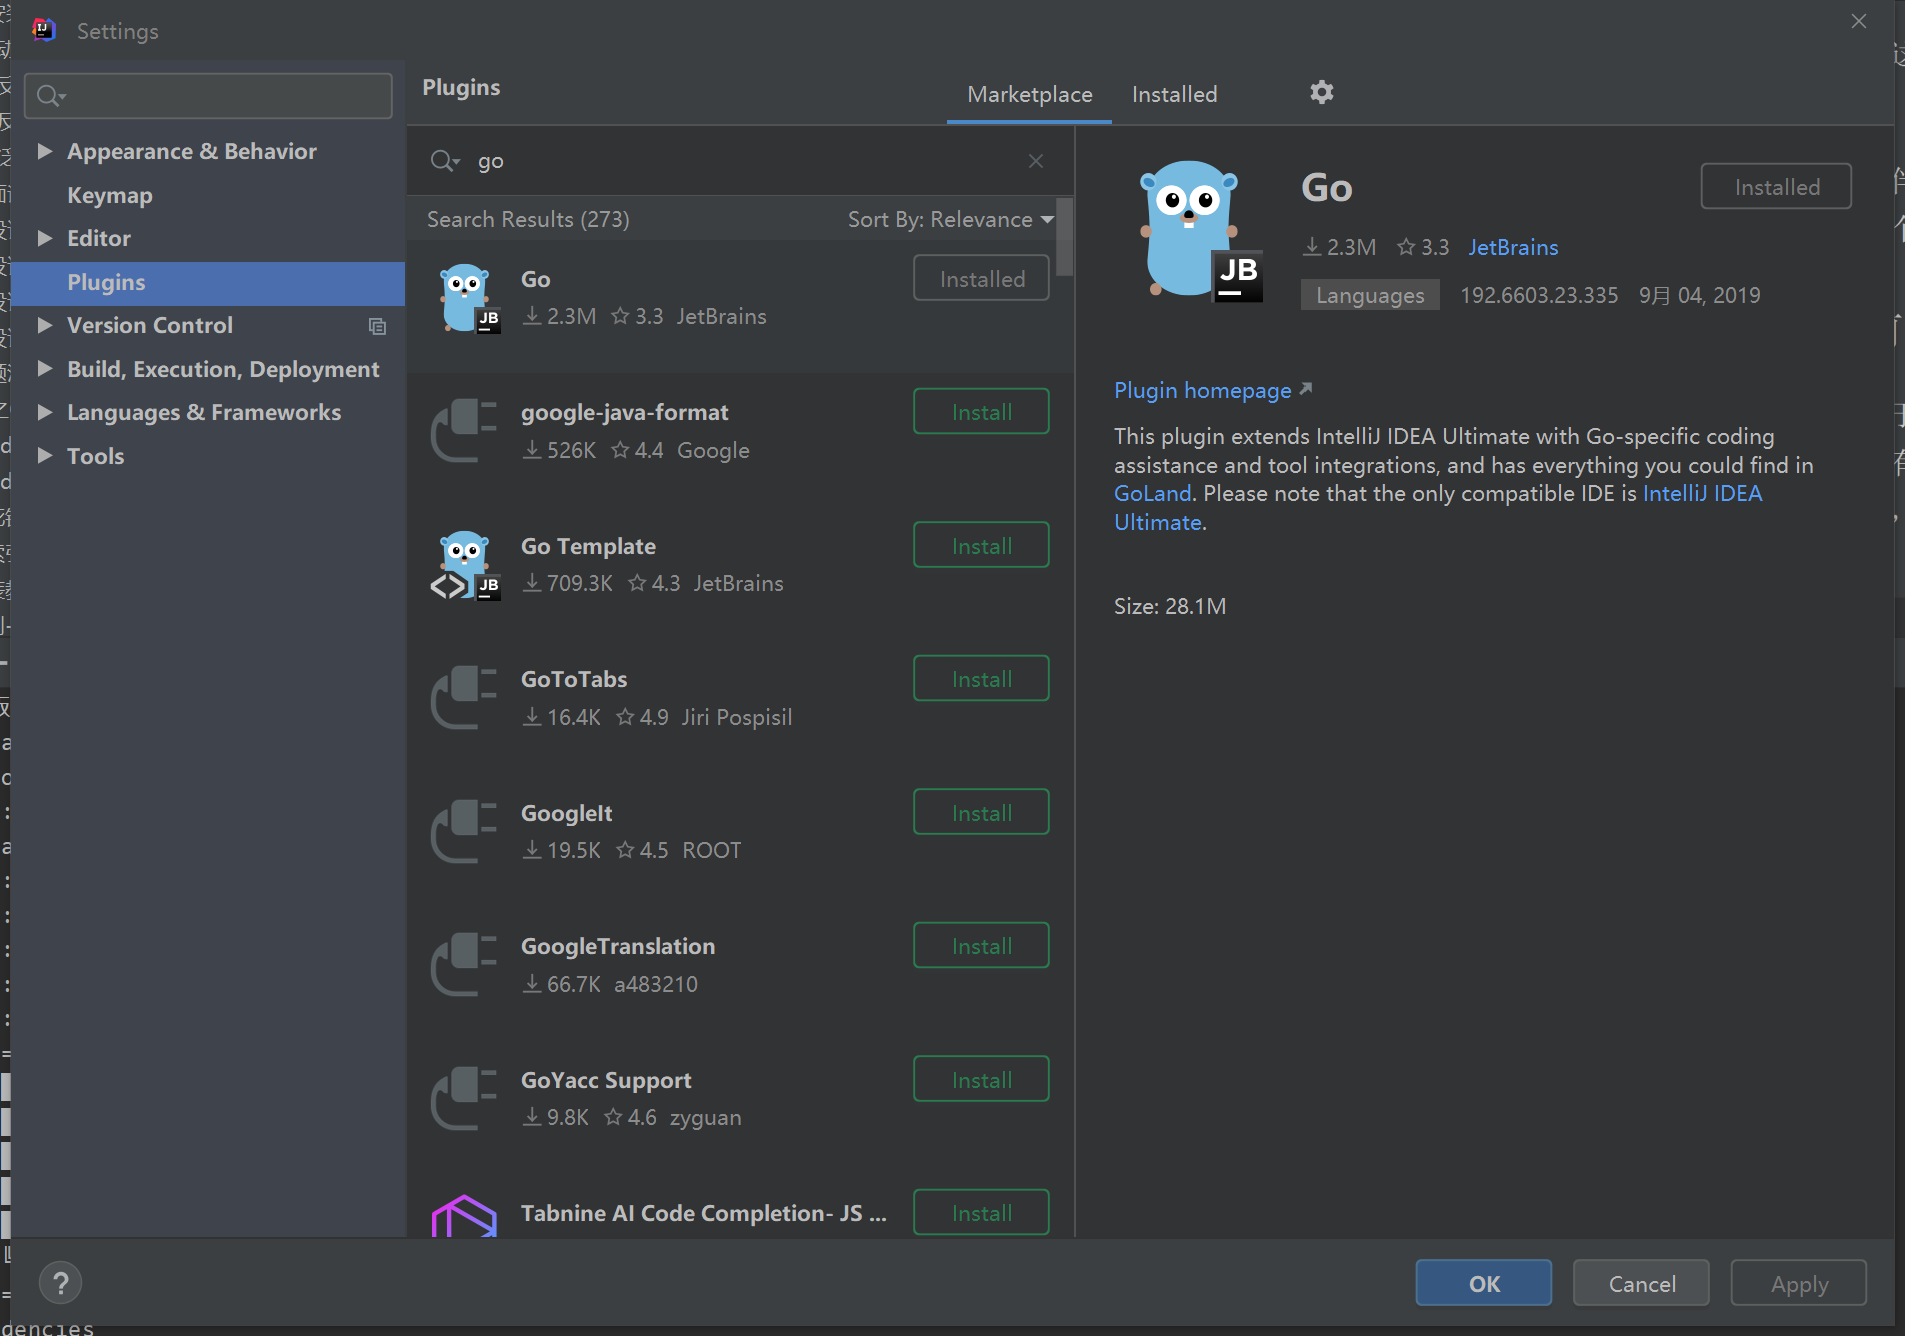Select the Go Template plugin title
Image resolution: width=1905 pixels, height=1336 pixels.
pos(588,546)
